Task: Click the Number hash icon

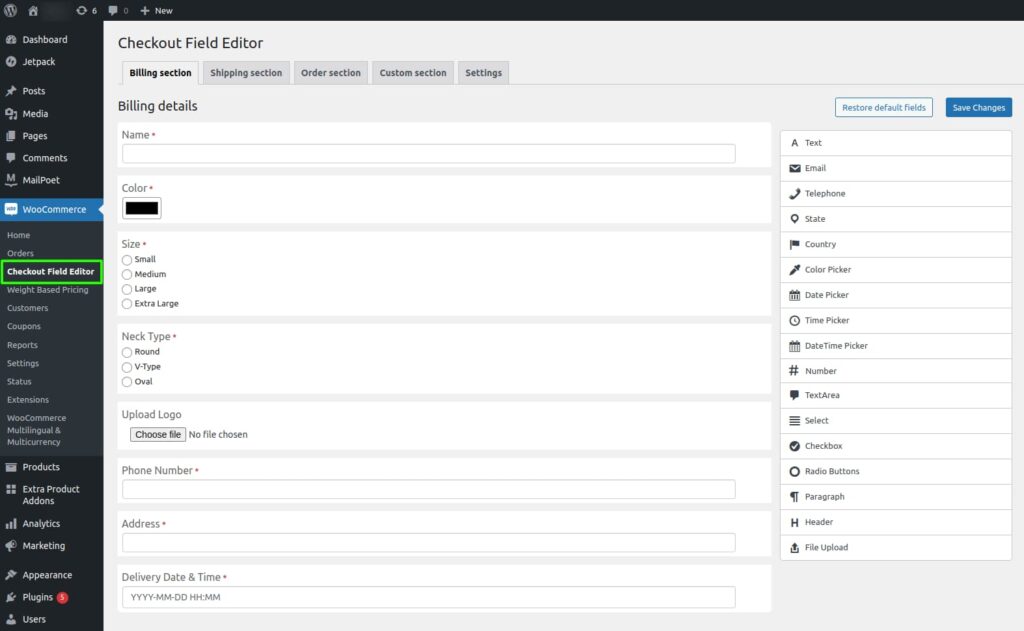Action: [x=794, y=371]
